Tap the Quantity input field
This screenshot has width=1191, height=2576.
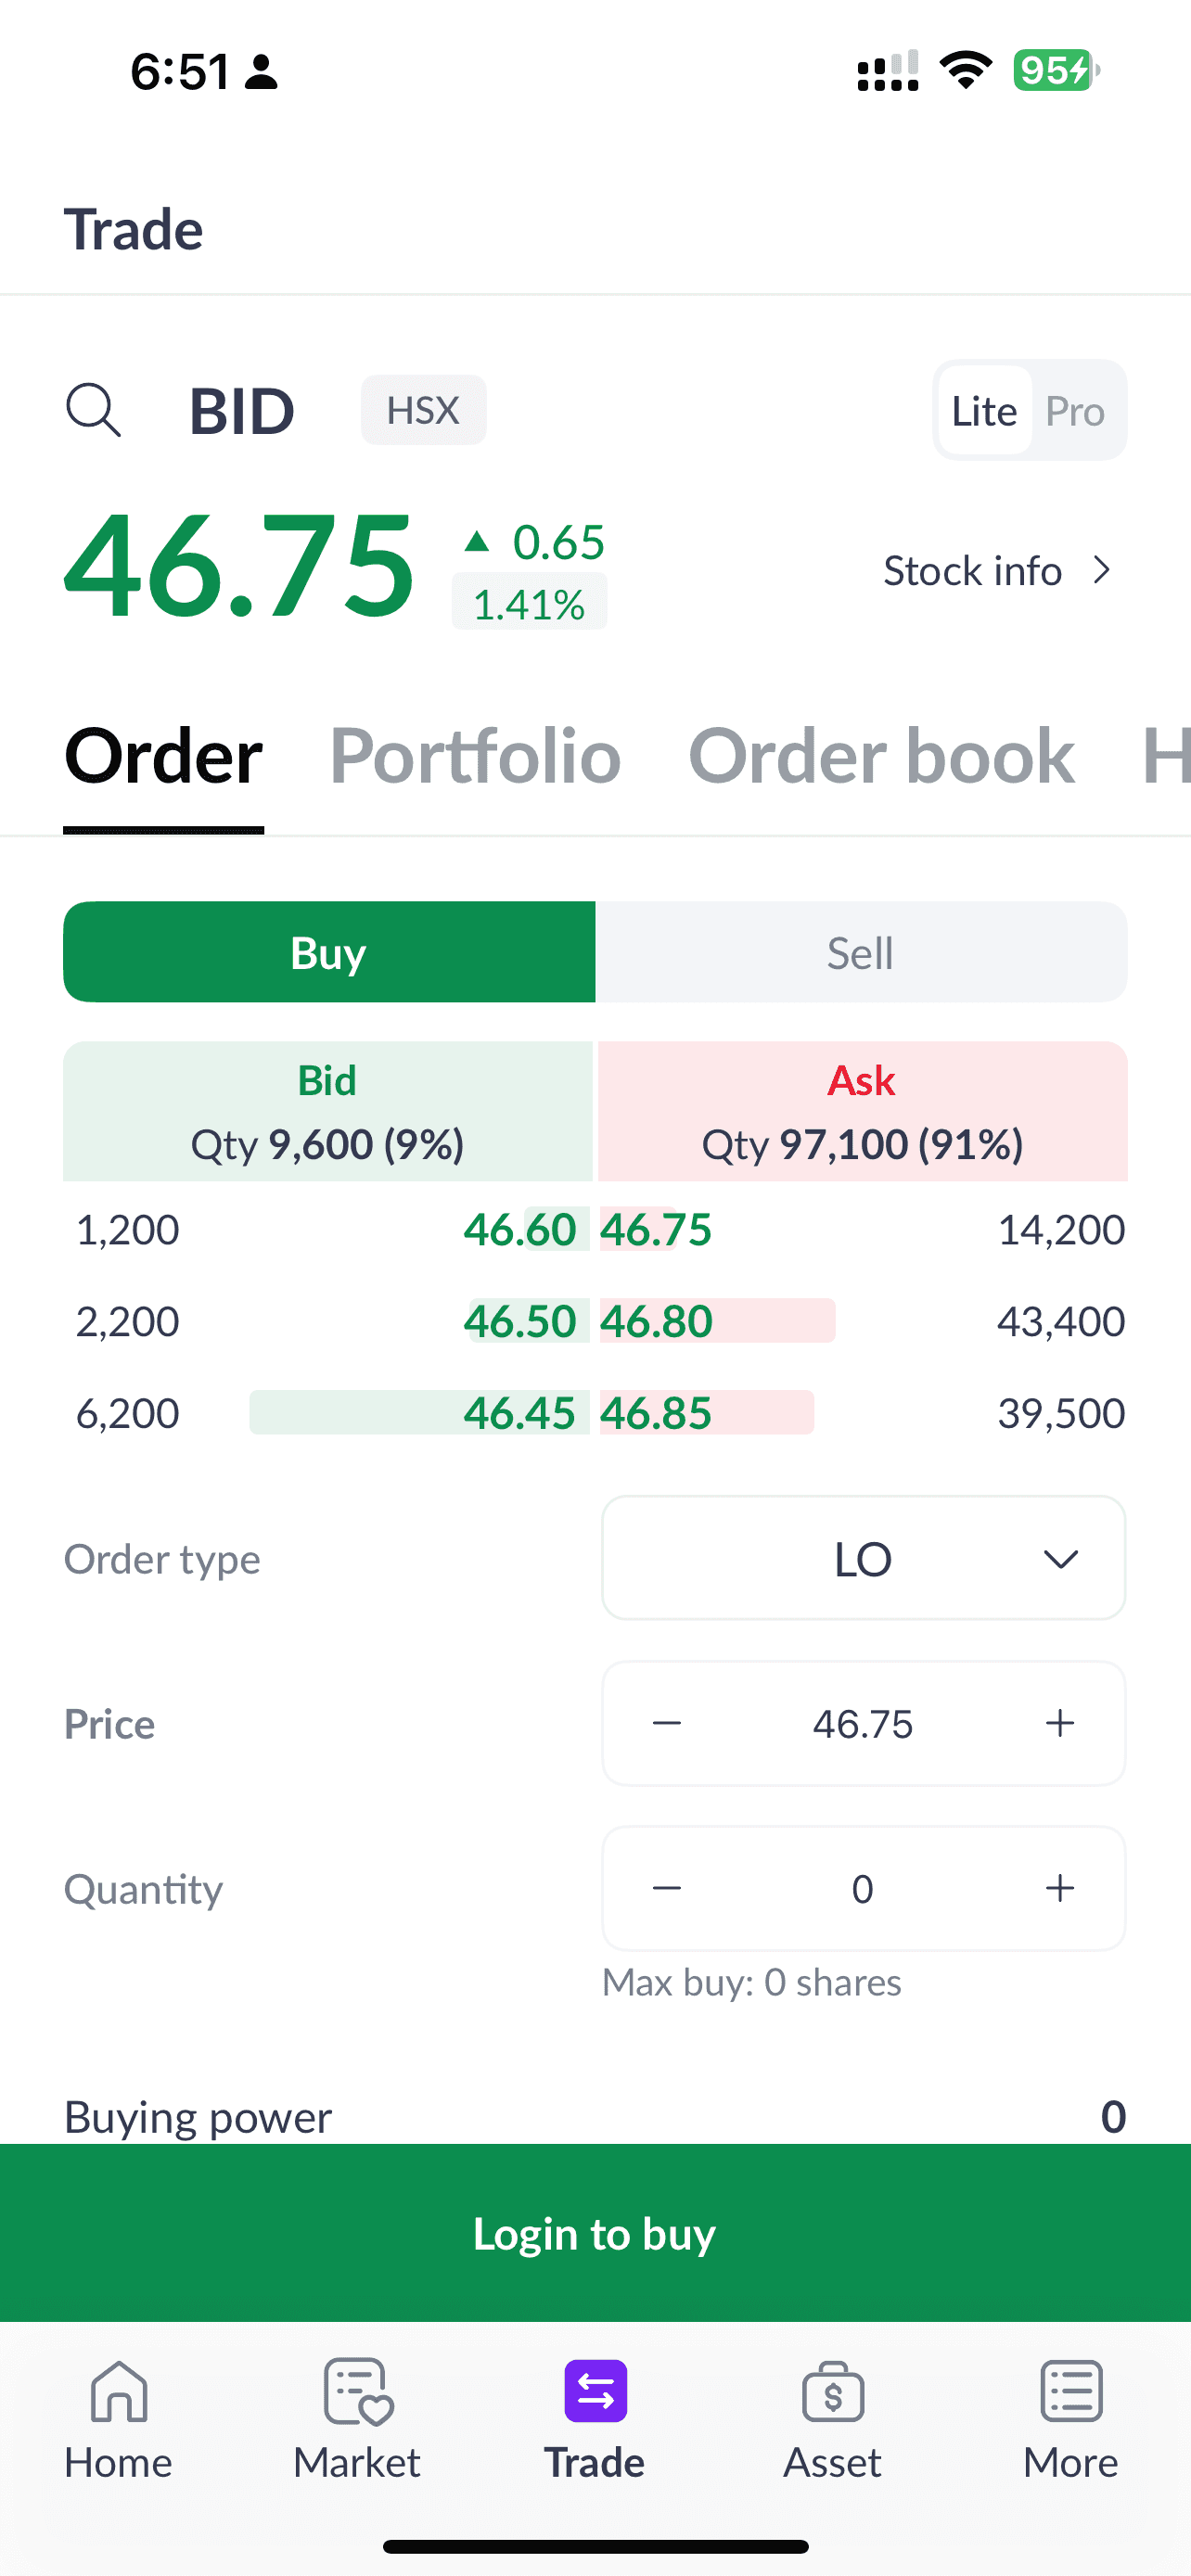862,1888
